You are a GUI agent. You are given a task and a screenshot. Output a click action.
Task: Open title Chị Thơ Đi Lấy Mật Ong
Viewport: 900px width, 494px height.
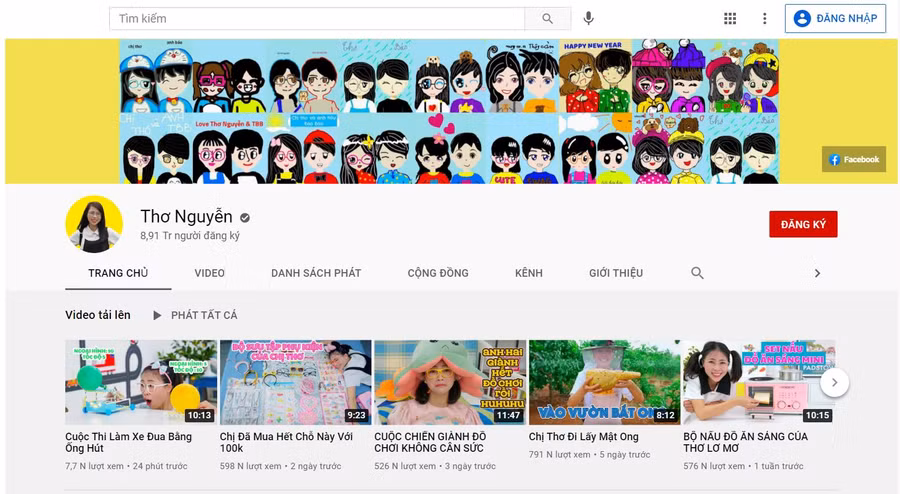[x=584, y=437]
